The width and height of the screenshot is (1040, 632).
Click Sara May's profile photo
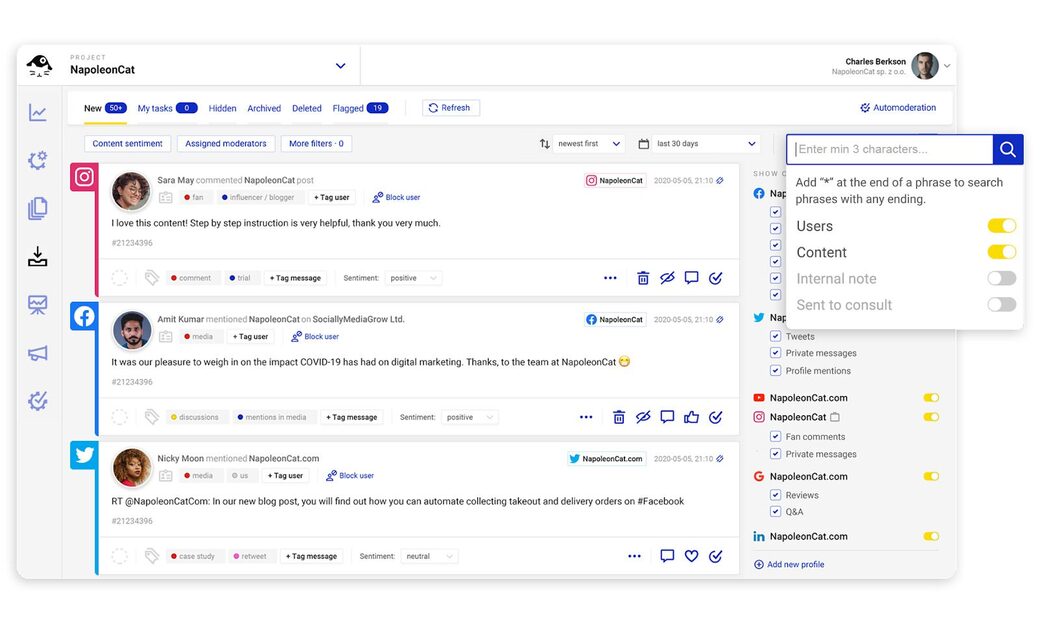pyautogui.click(x=131, y=191)
